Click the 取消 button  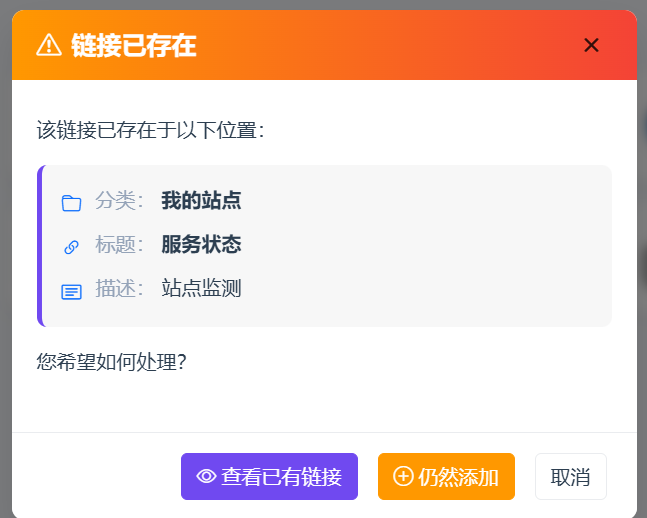coord(571,476)
